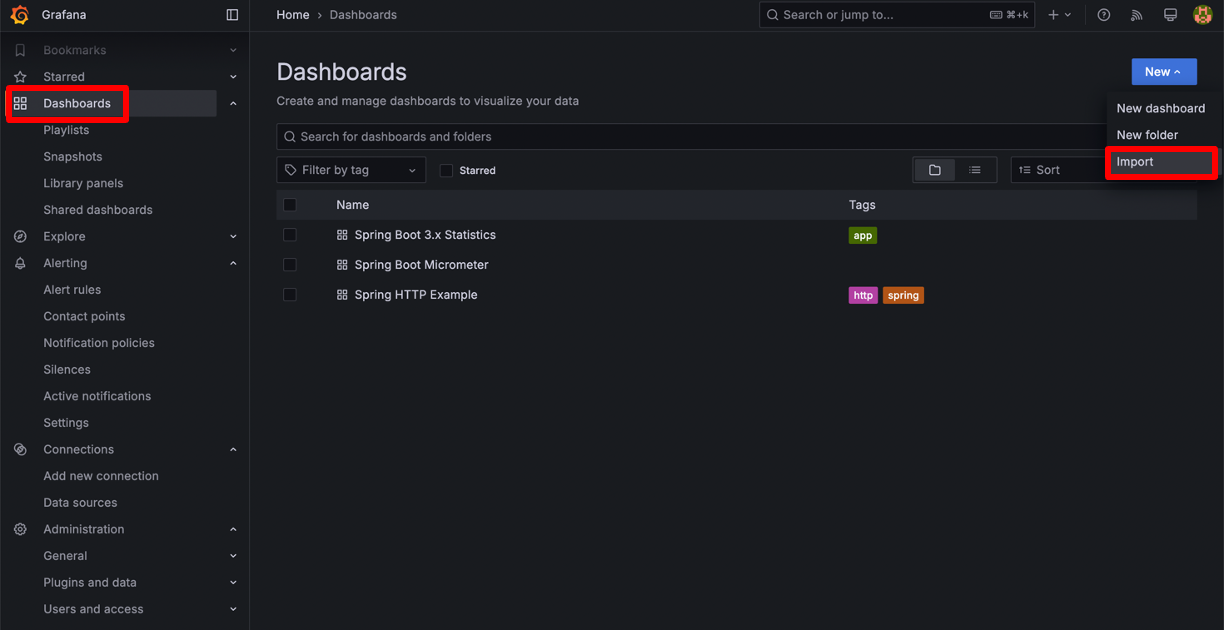Enable the Starred filter checkbox
This screenshot has width=1224, height=630.
point(447,171)
